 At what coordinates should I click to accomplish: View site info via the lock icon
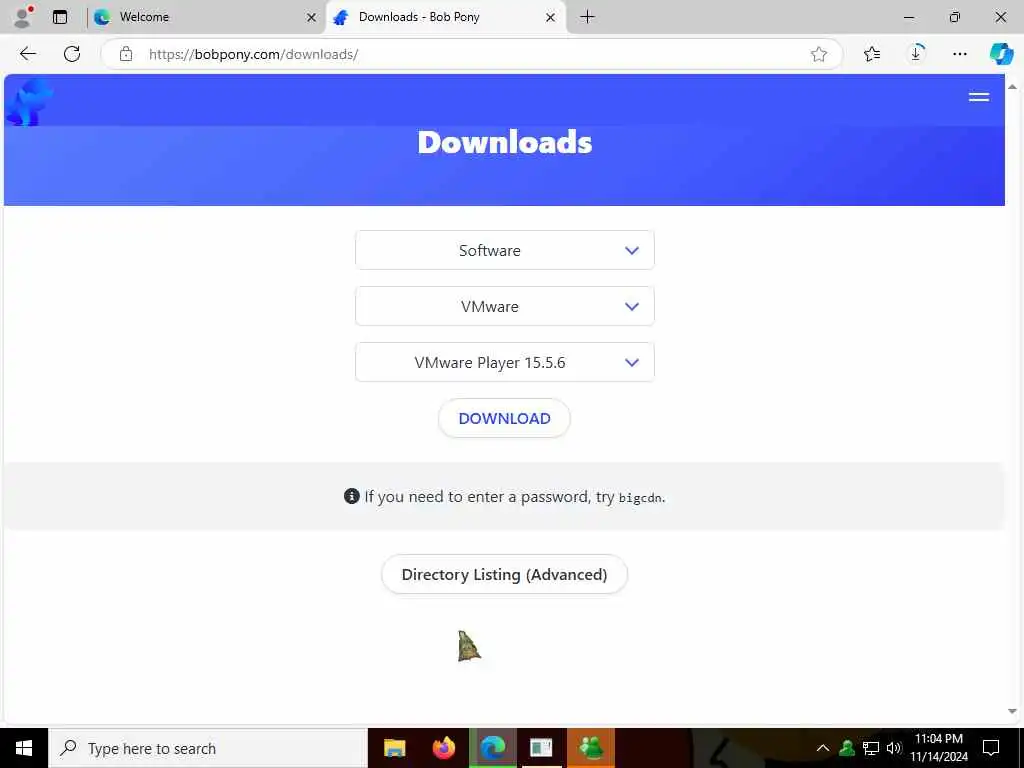point(125,54)
